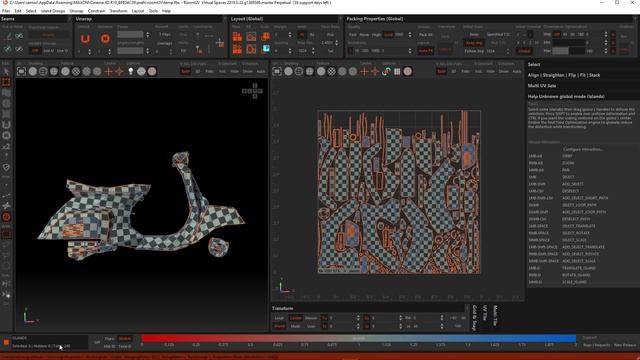640x360 pixels.
Task: Click Configure Interaction button
Action: click(x=582, y=149)
